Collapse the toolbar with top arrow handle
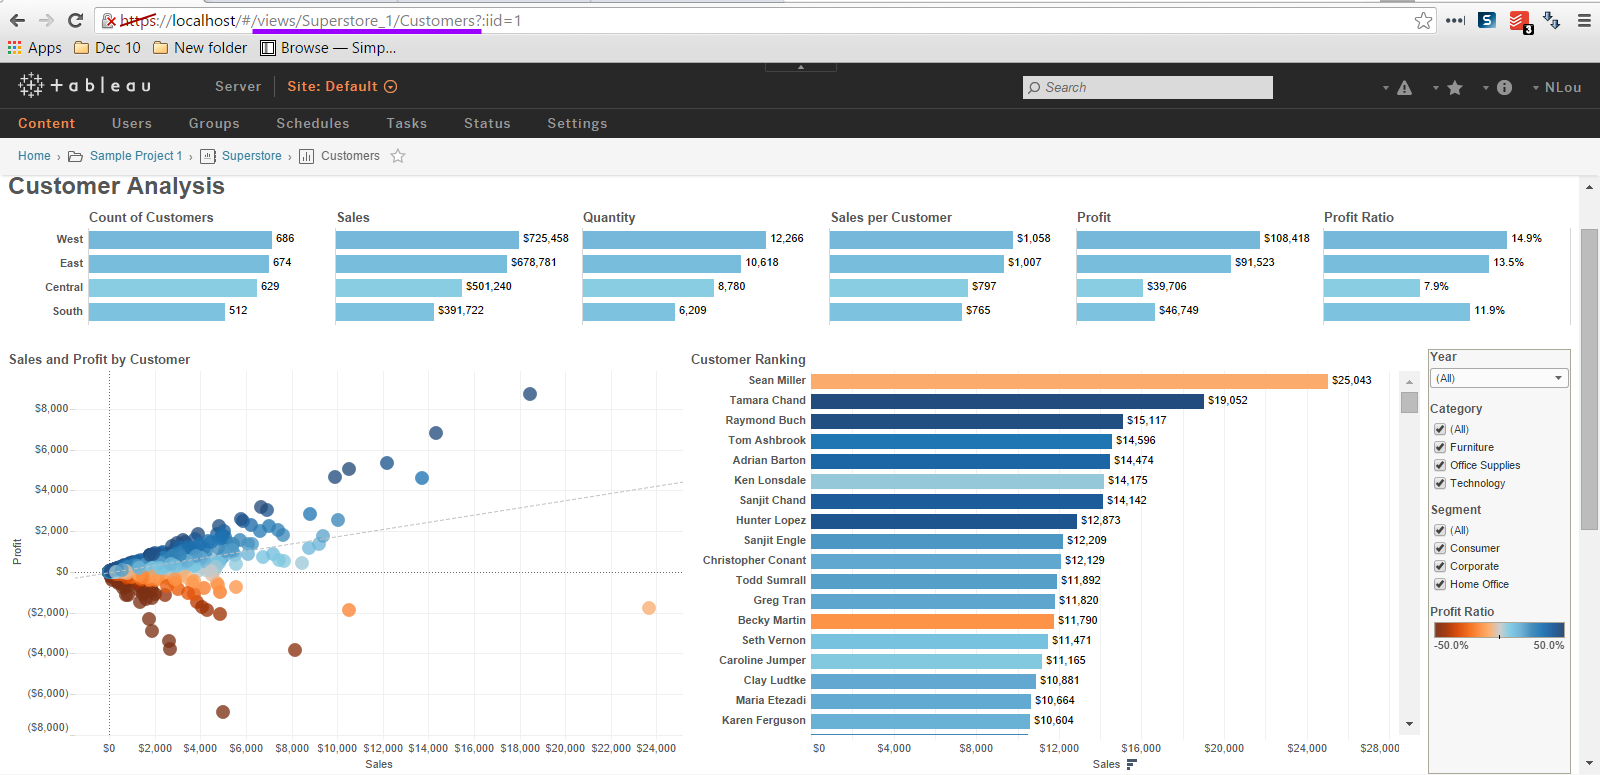1600x775 pixels. click(800, 67)
